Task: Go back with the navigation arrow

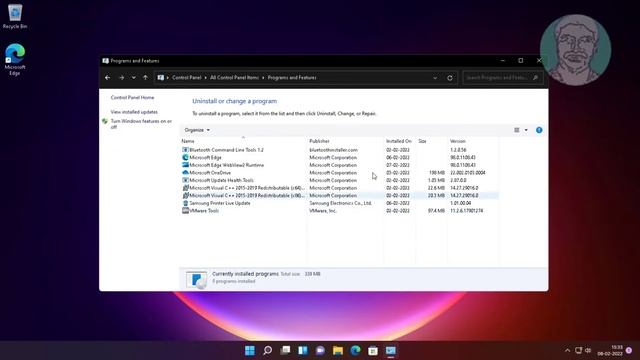Action: tap(107, 78)
